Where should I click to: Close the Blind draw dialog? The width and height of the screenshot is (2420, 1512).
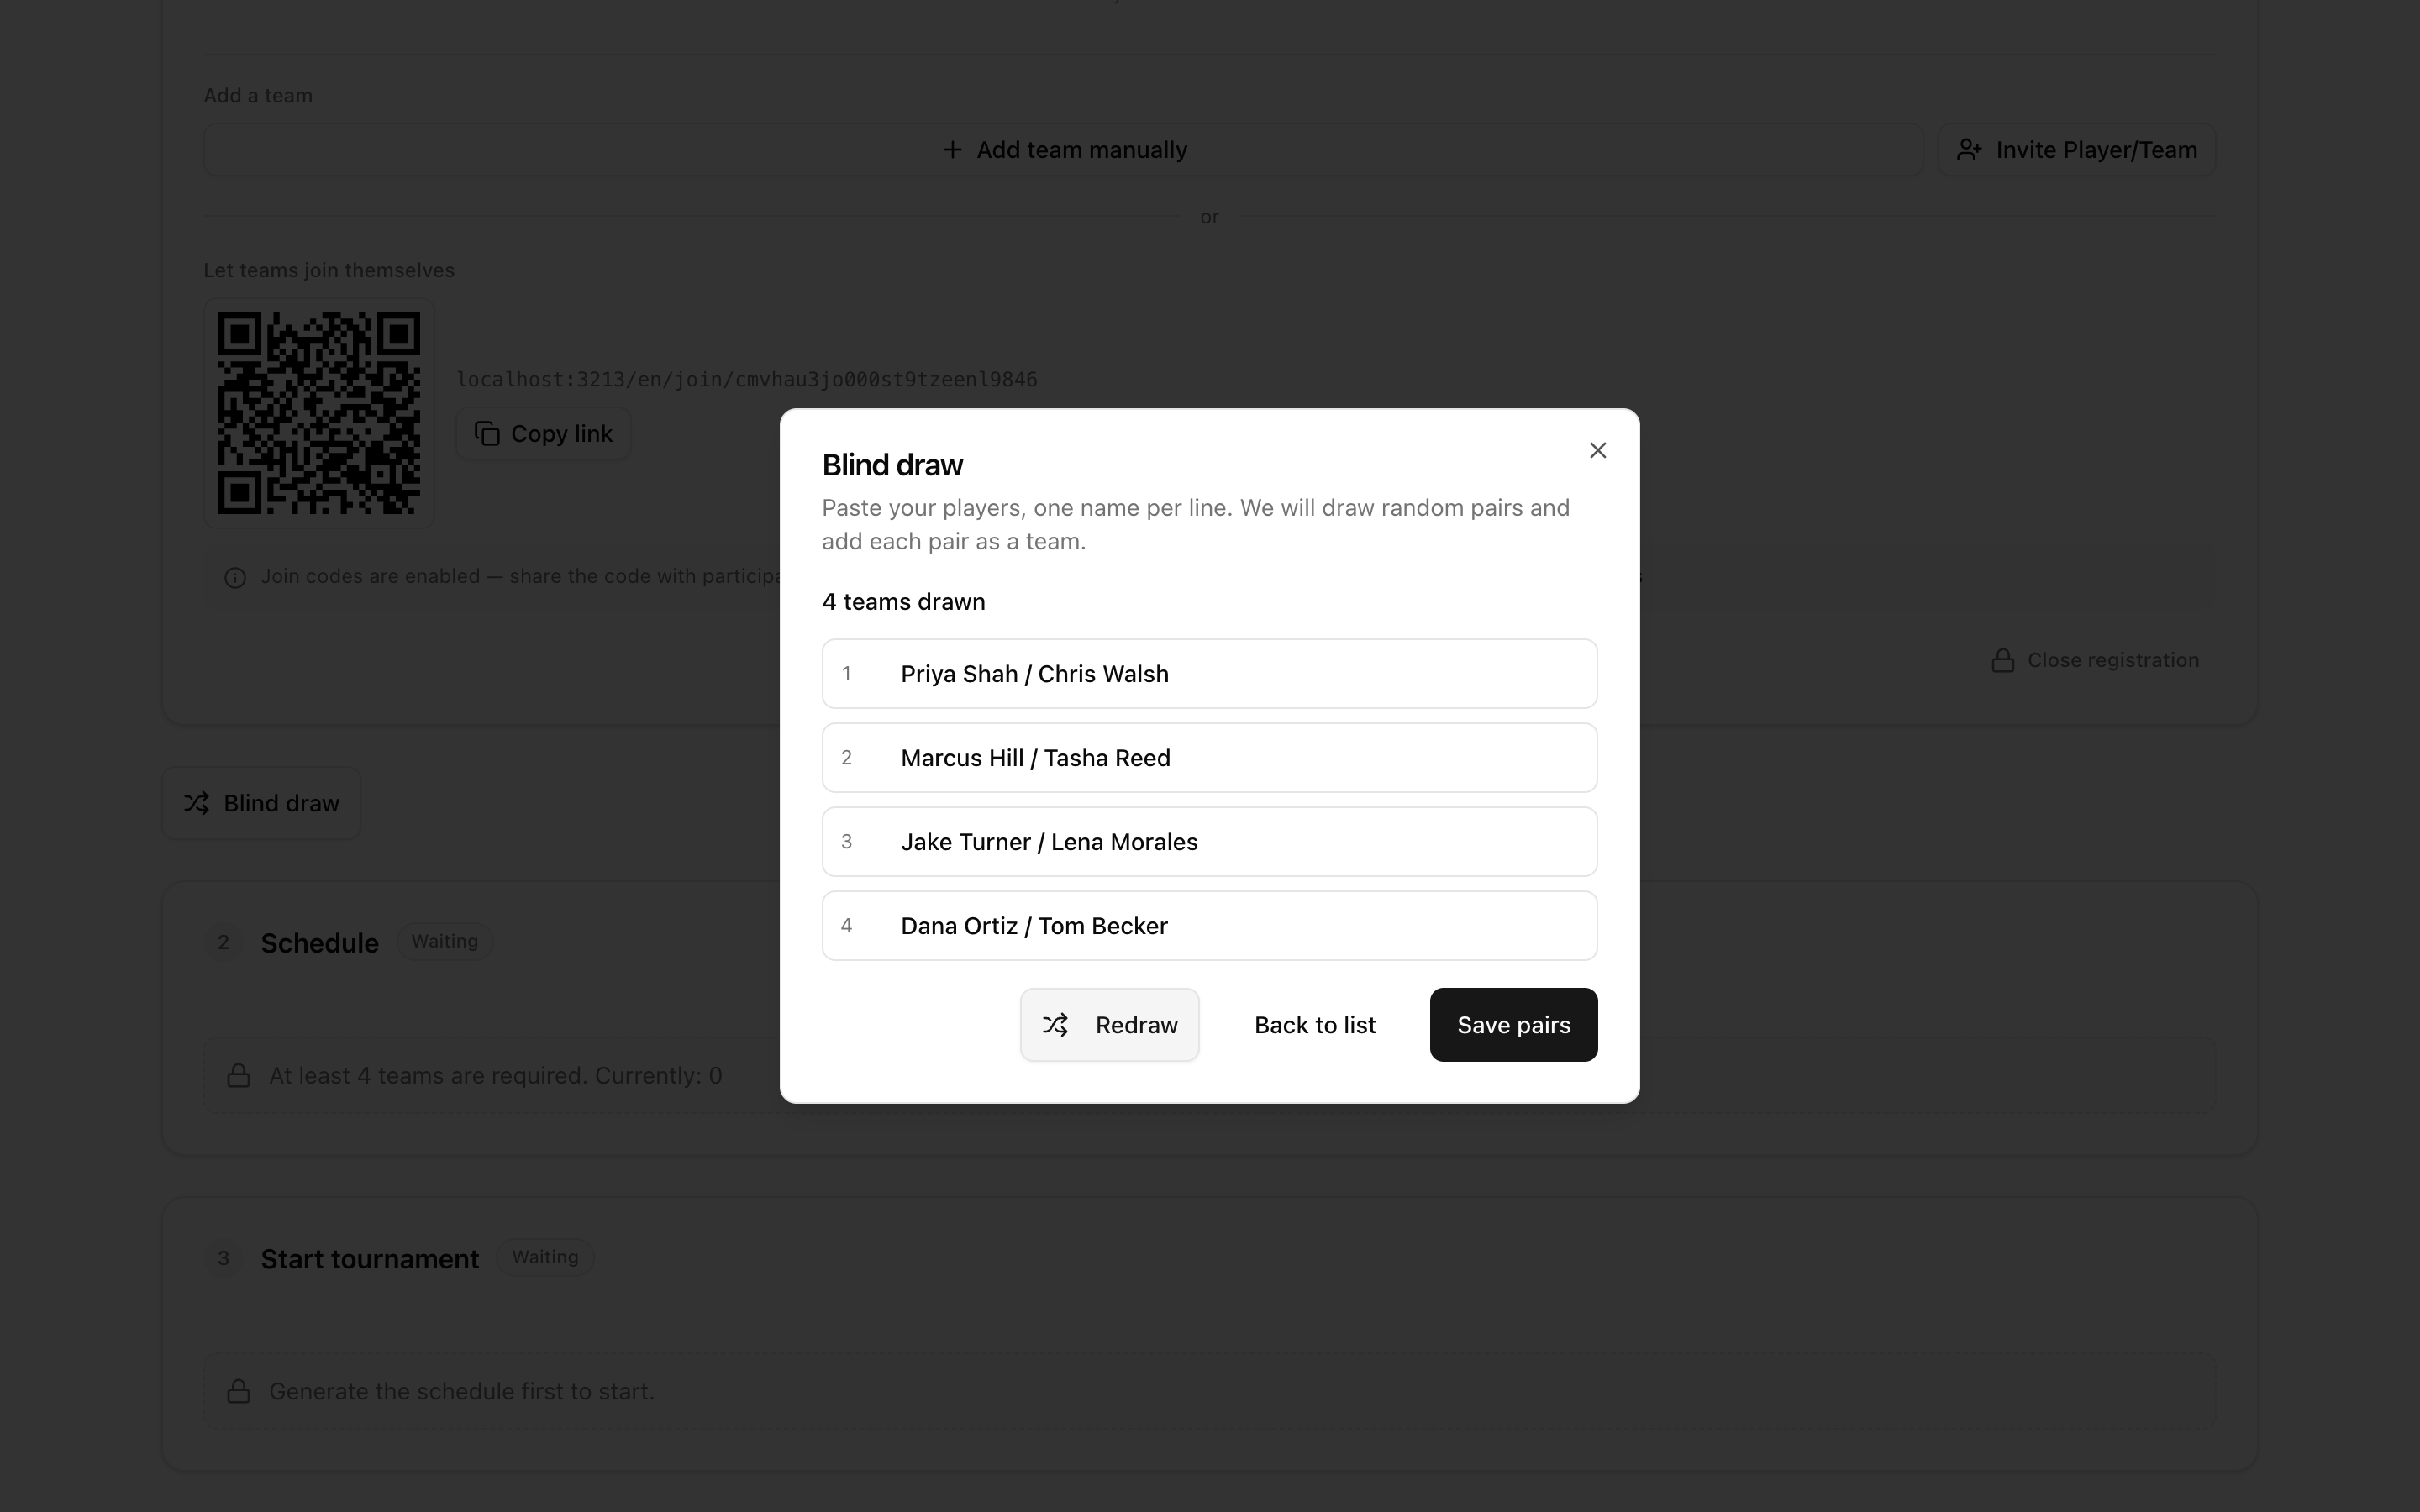(1597, 450)
